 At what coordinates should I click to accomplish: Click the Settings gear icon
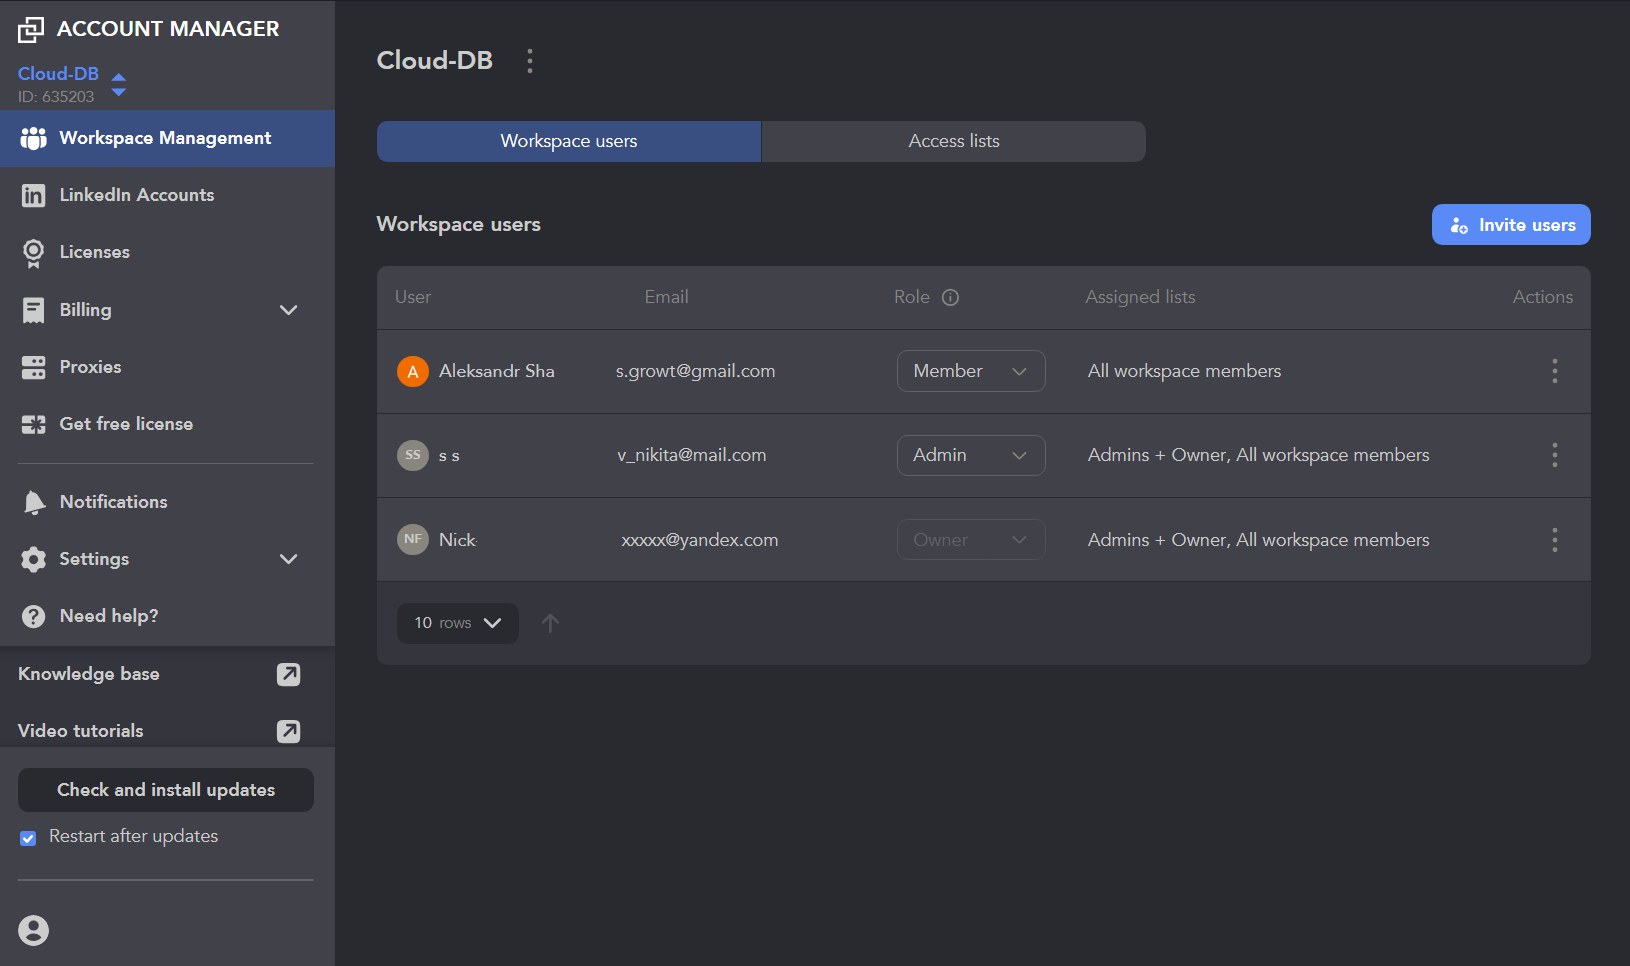tap(33, 559)
